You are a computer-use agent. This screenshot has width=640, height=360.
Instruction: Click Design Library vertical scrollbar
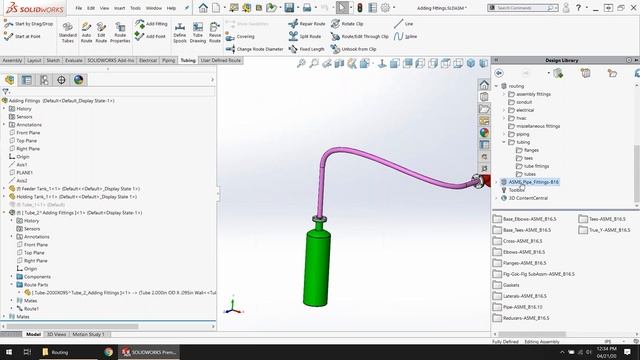[637, 173]
